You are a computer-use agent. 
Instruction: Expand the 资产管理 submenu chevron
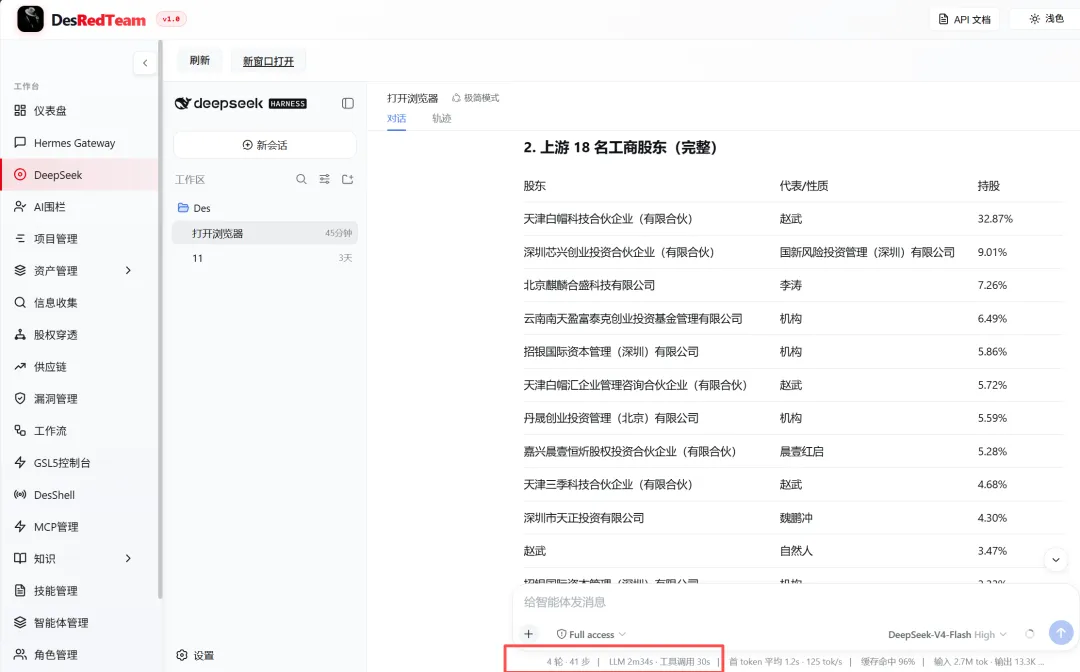128,271
